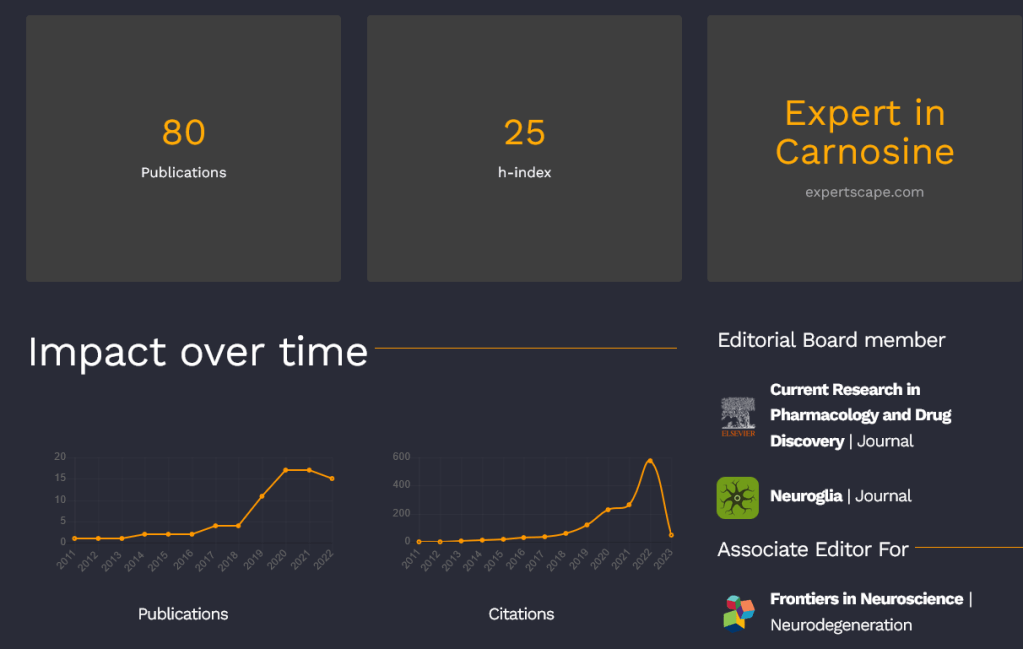This screenshot has height=649, width=1023.
Task: Select the 80 Publications stat card
Action: pos(183,148)
